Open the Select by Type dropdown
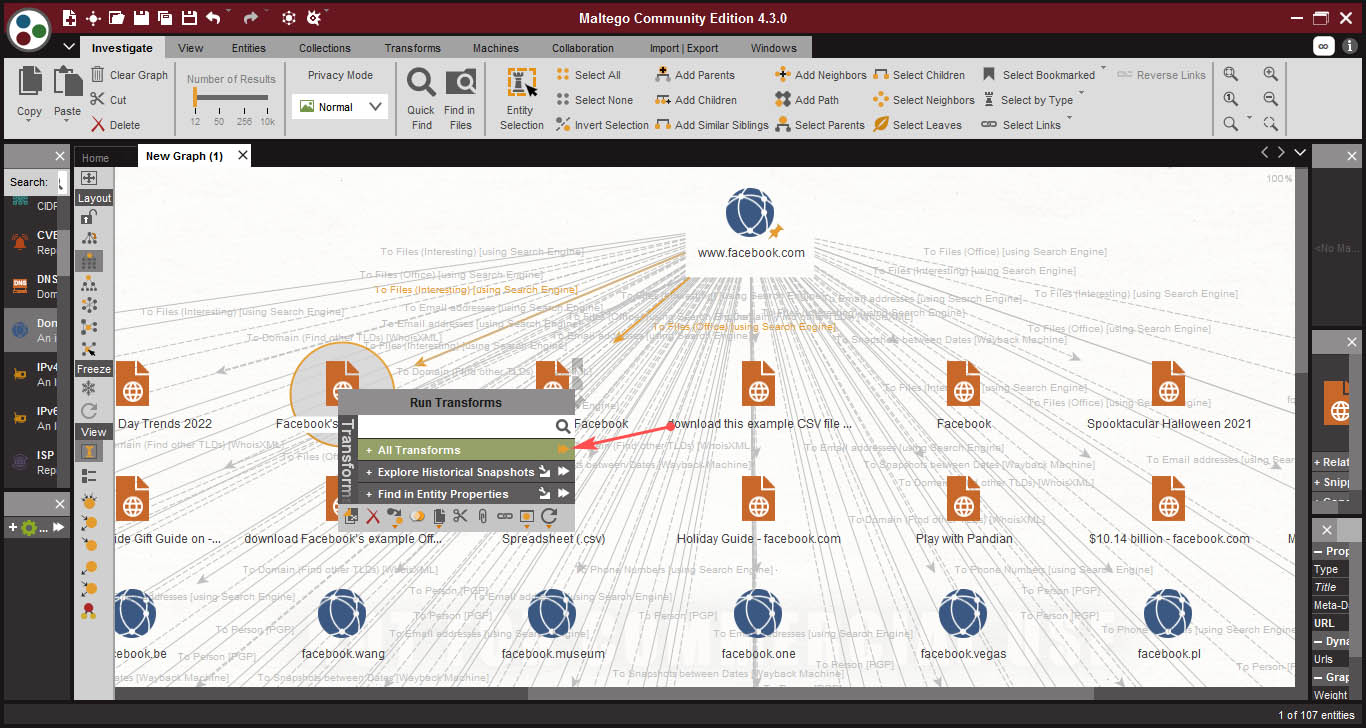 [x=1036, y=100]
